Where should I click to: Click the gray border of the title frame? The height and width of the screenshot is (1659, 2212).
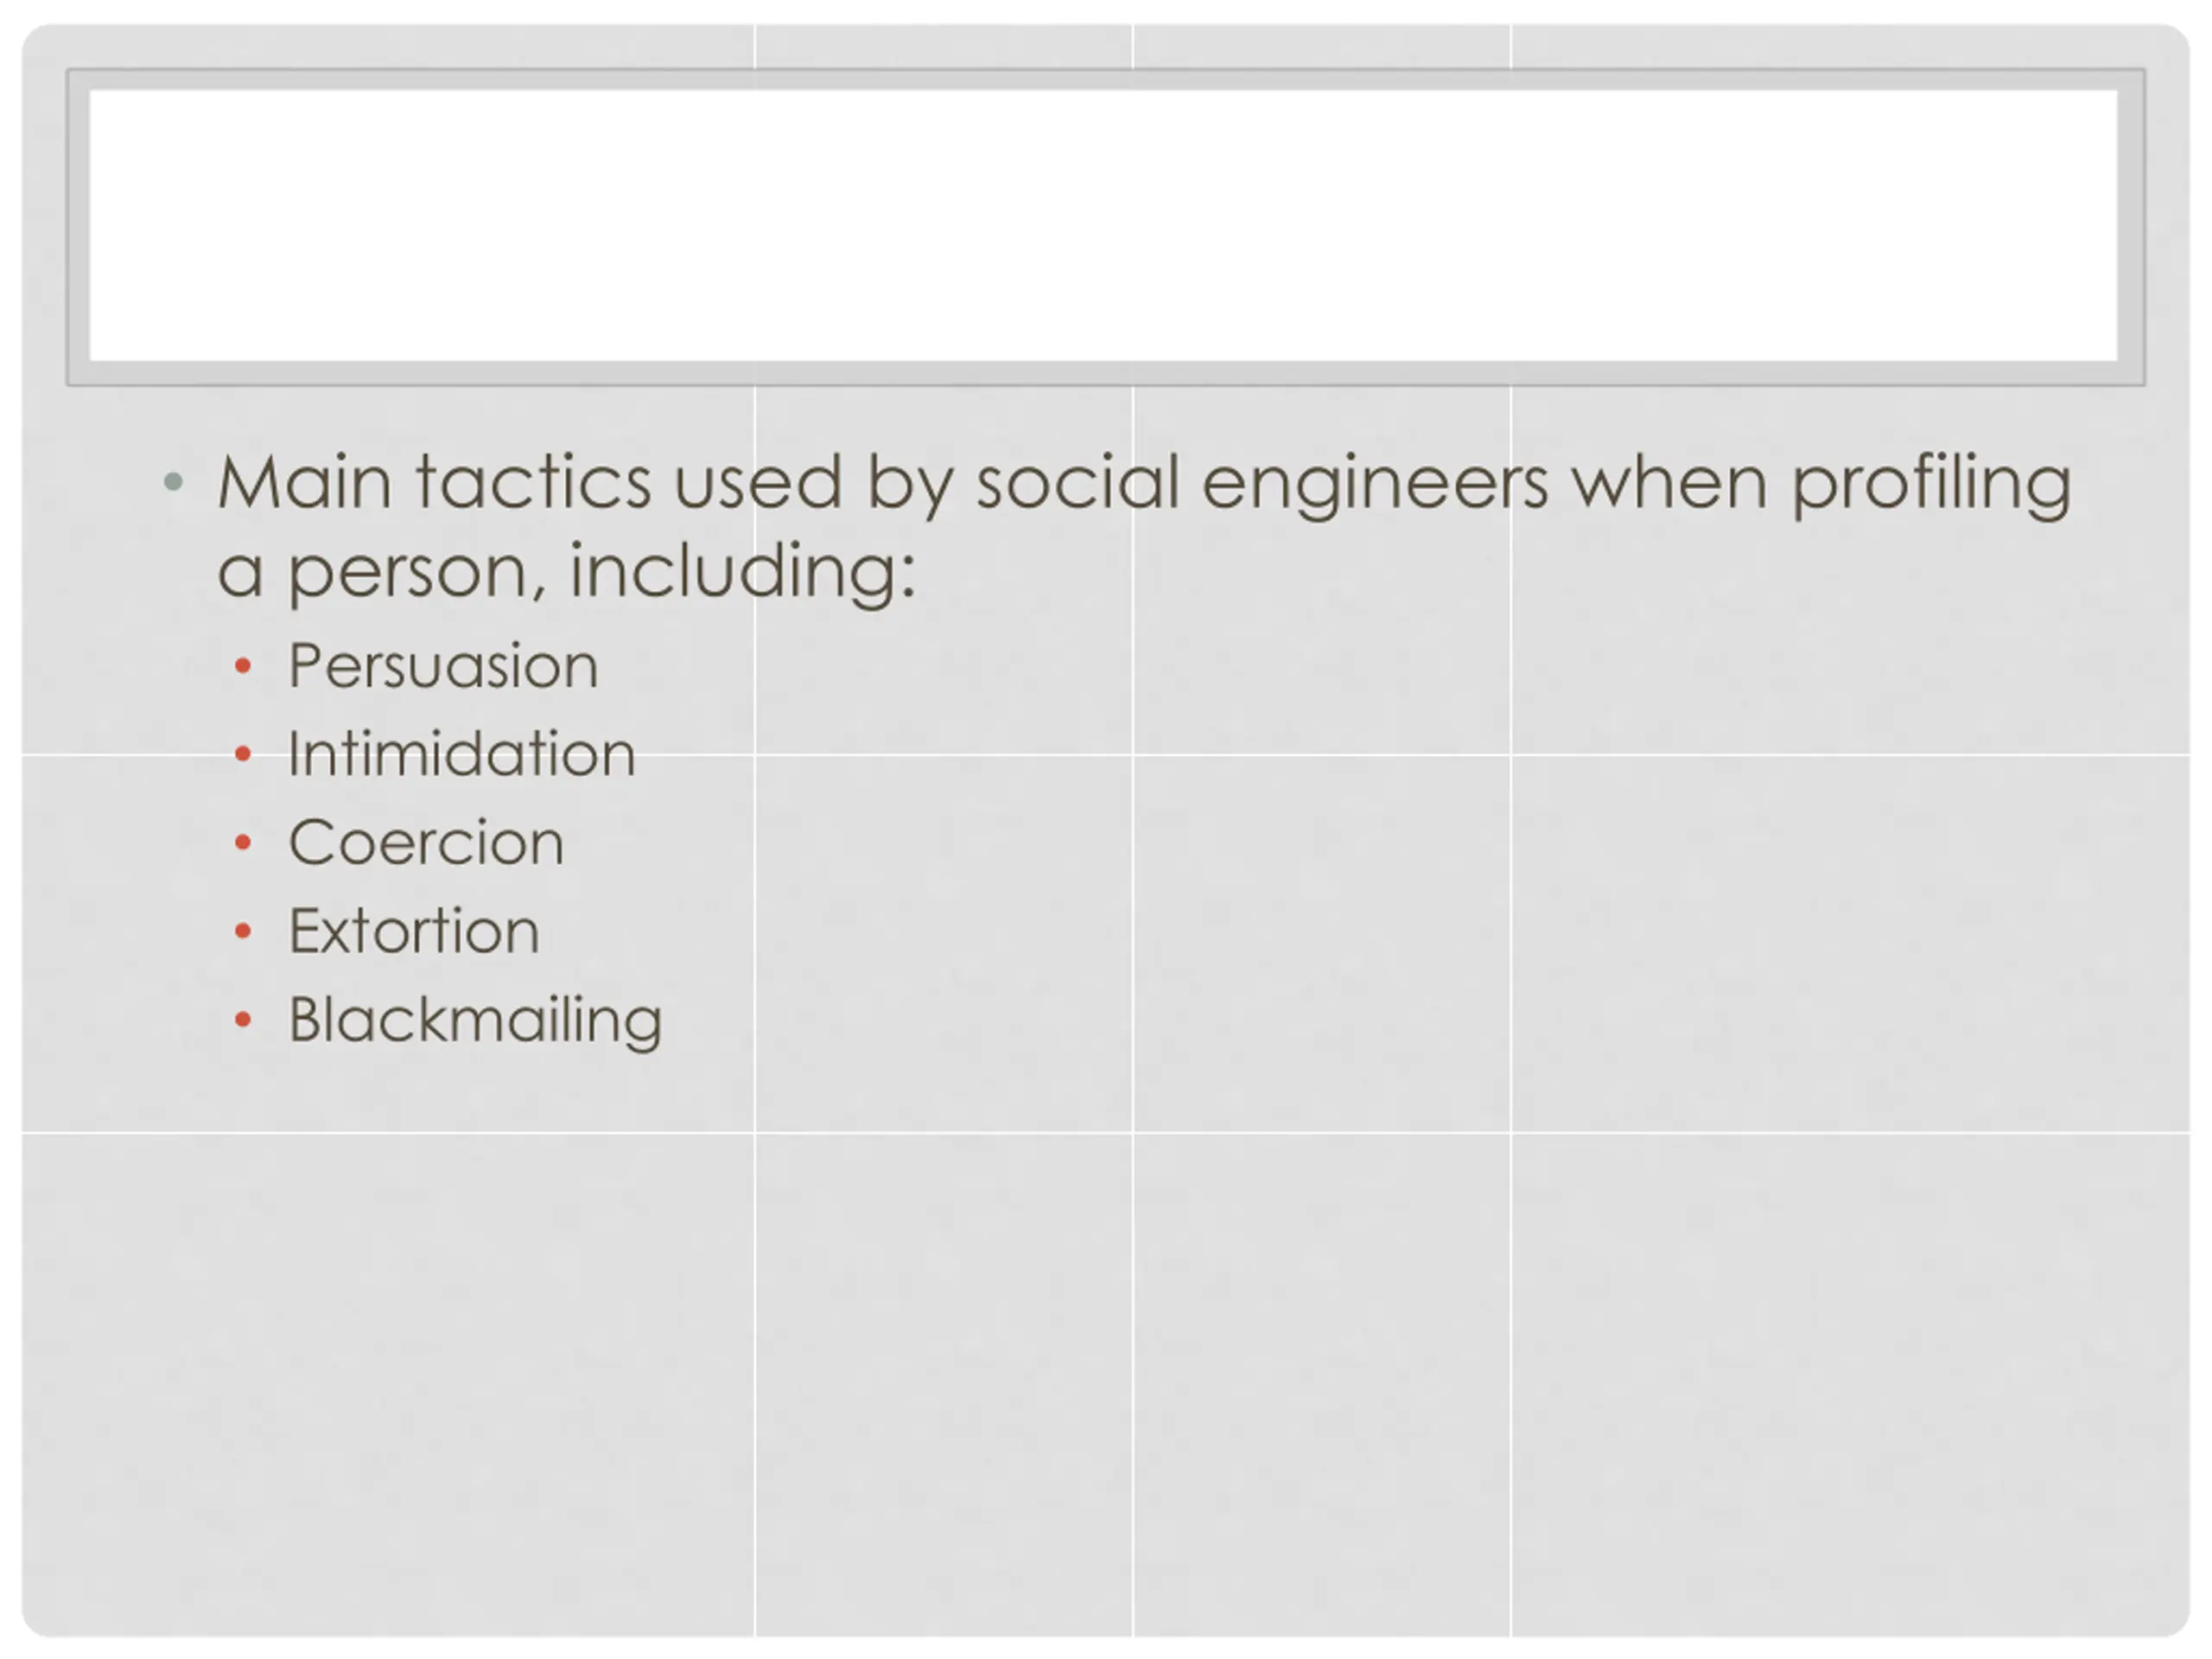coord(1105,79)
